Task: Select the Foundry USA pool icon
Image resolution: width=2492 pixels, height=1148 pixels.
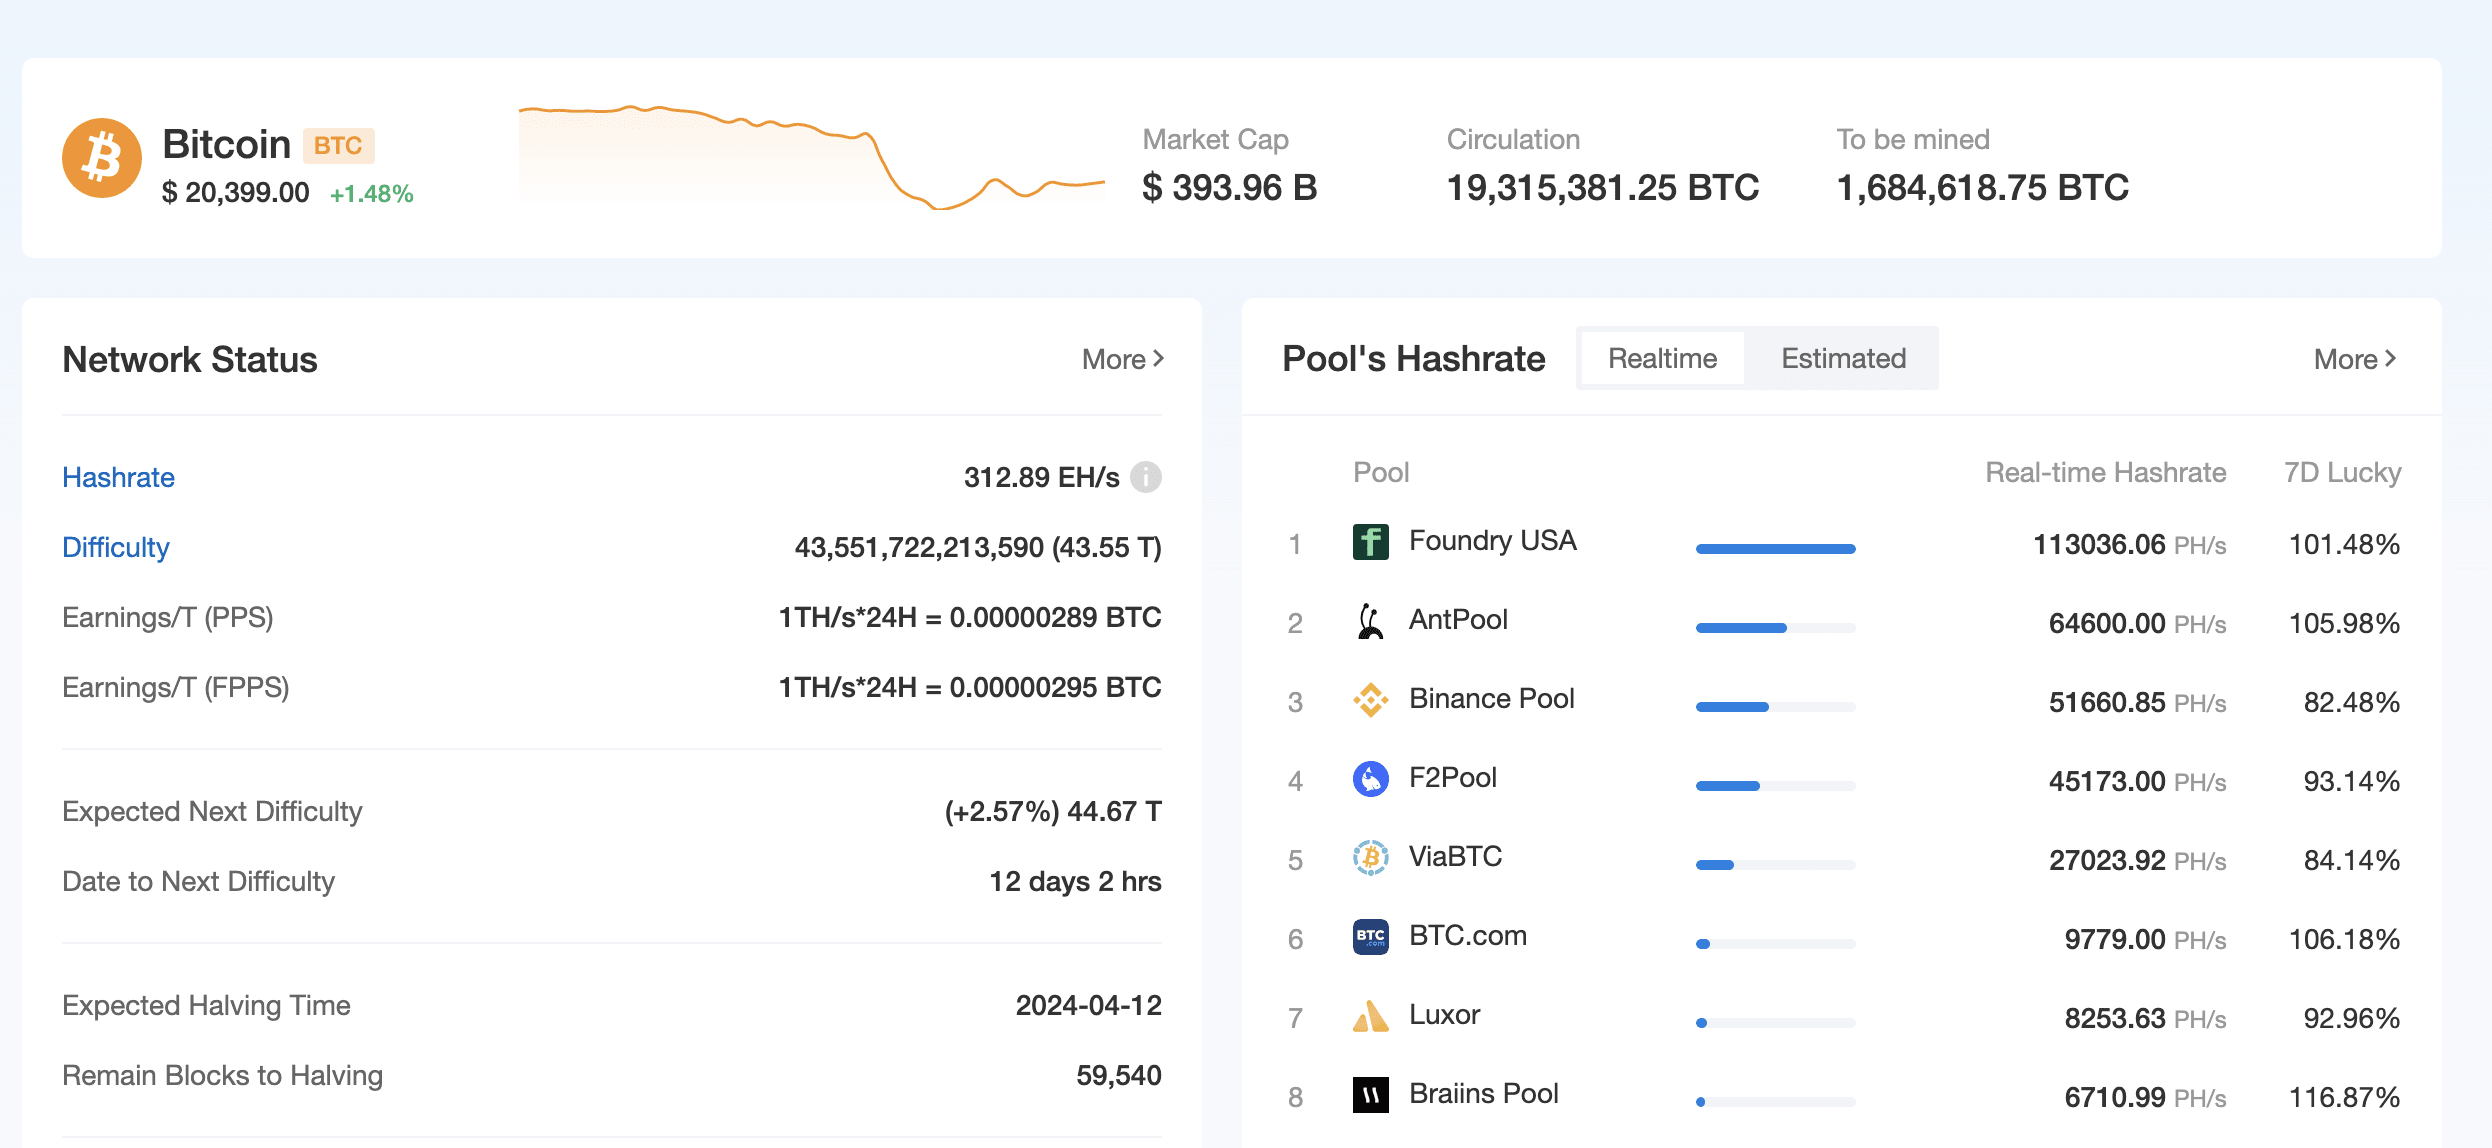Action: 1370,543
